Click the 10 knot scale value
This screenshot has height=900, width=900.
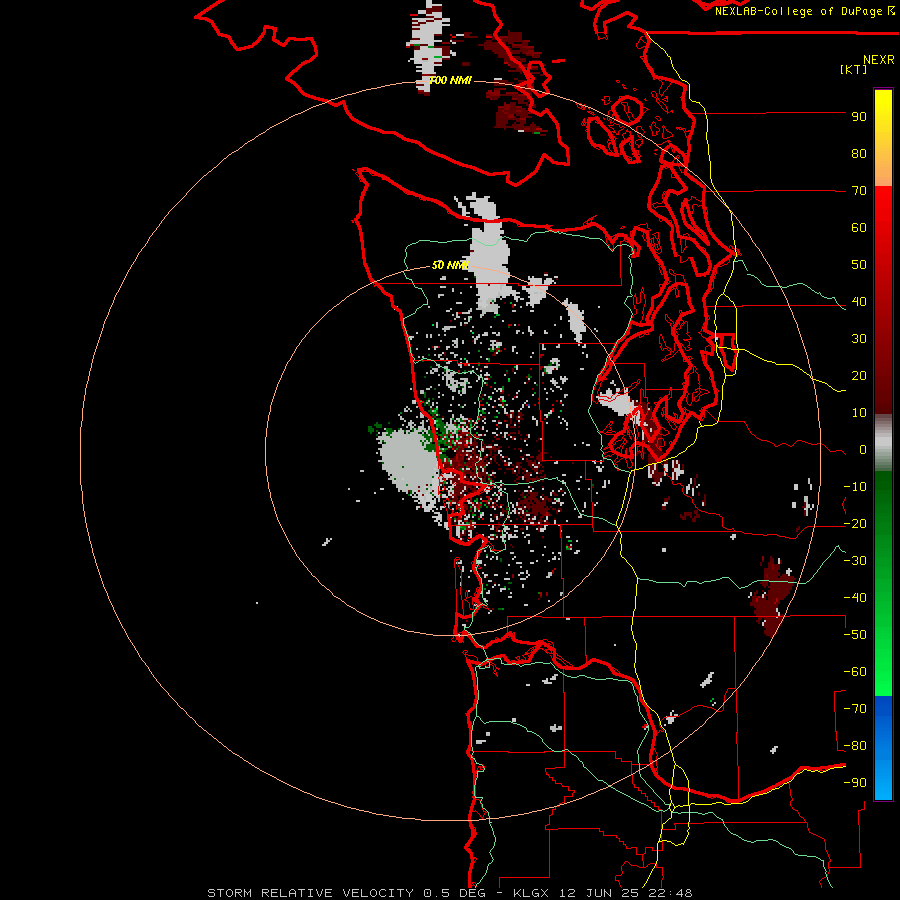(859, 413)
